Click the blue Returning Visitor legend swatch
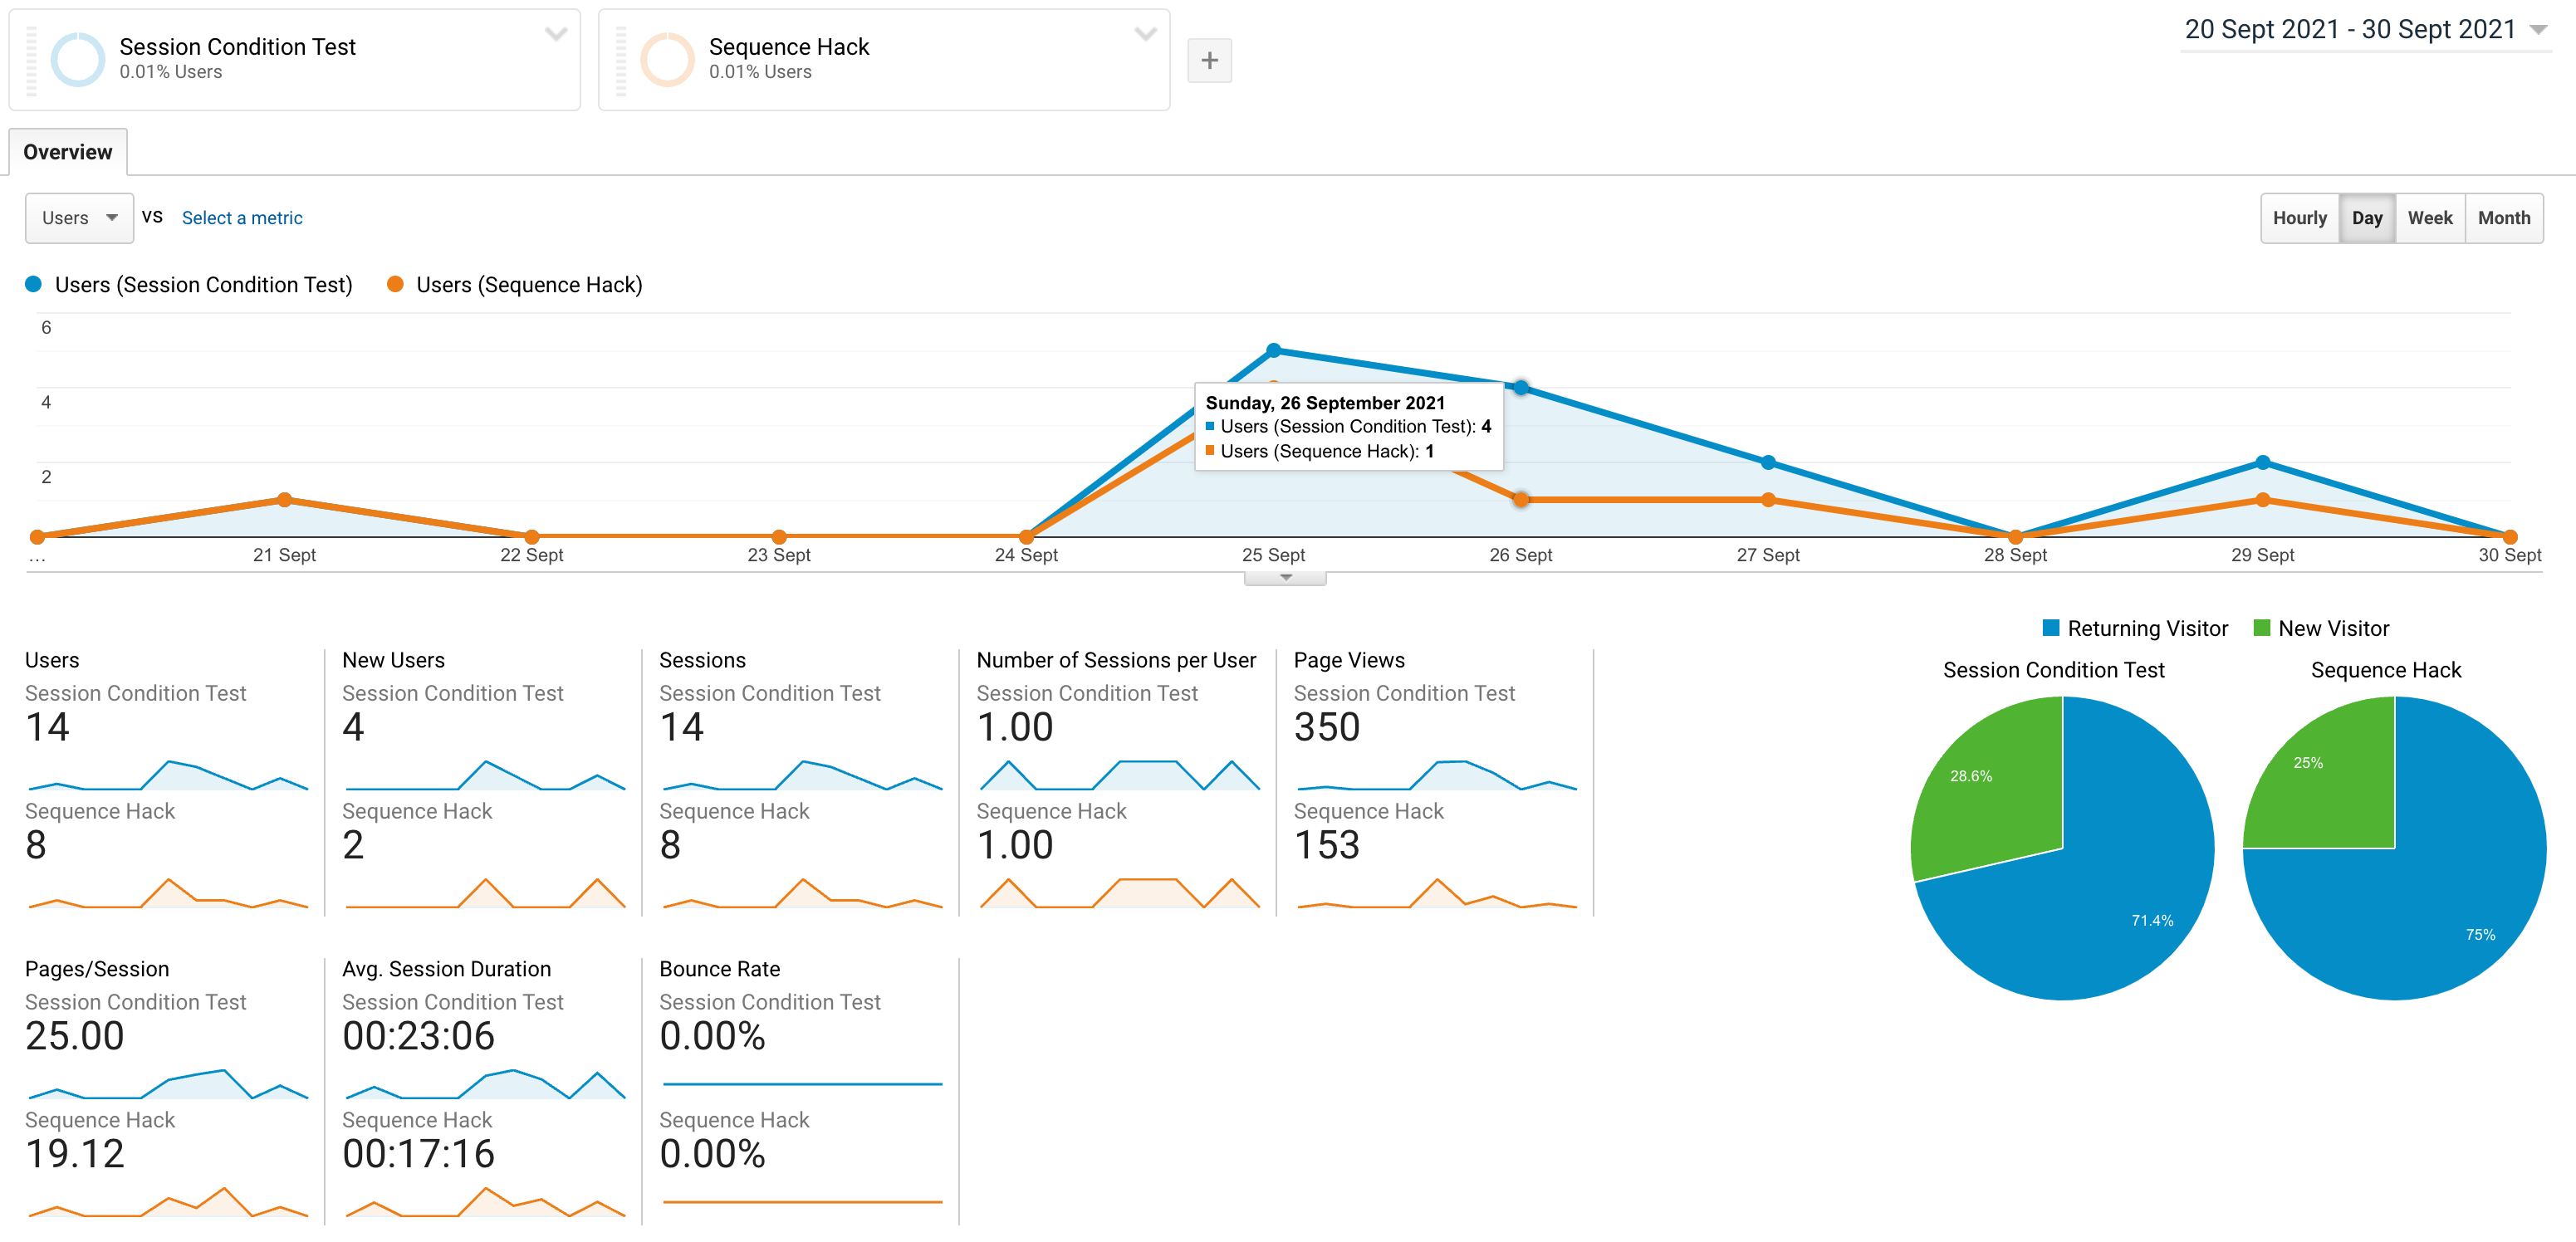This screenshot has height=1242, width=2576. coord(2051,628)
